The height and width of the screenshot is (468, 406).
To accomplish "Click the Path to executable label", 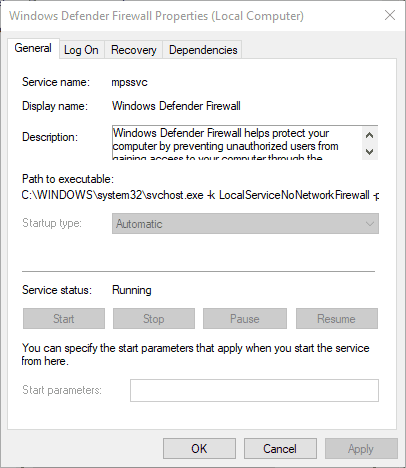I will (68, 179).
